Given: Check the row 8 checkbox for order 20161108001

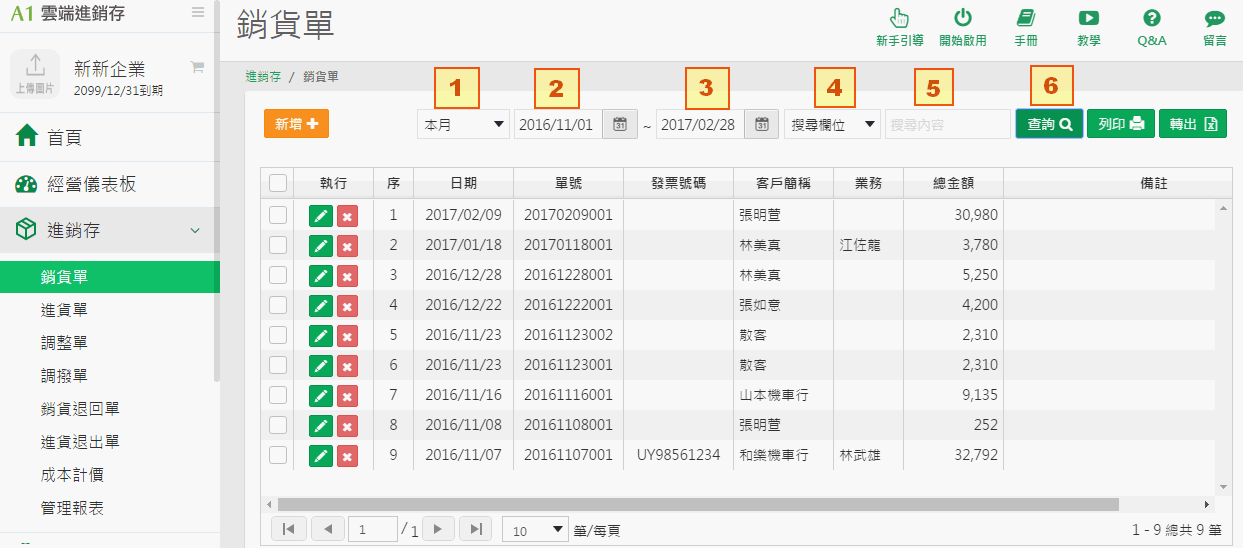Looking at the screenshot, I should point(278,425).
